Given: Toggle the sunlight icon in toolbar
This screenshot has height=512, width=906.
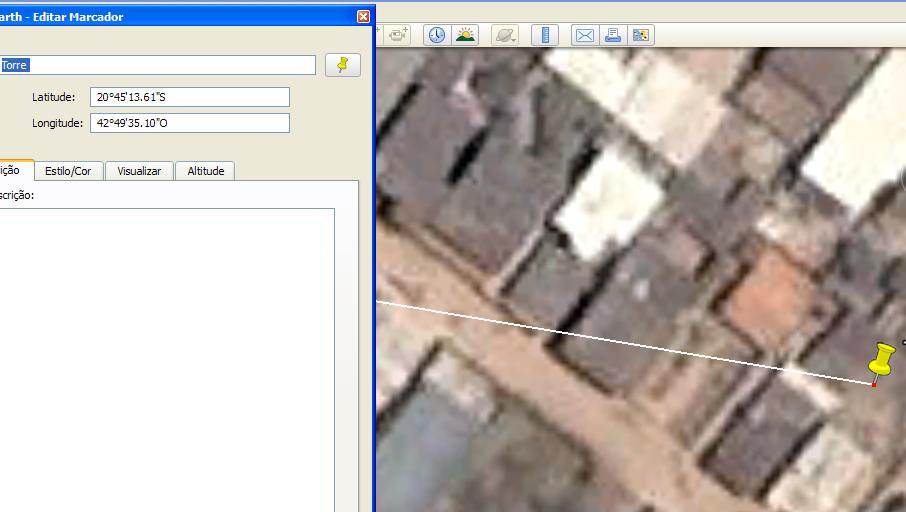Looking at the screenshot, I should [x=465, y=35].
